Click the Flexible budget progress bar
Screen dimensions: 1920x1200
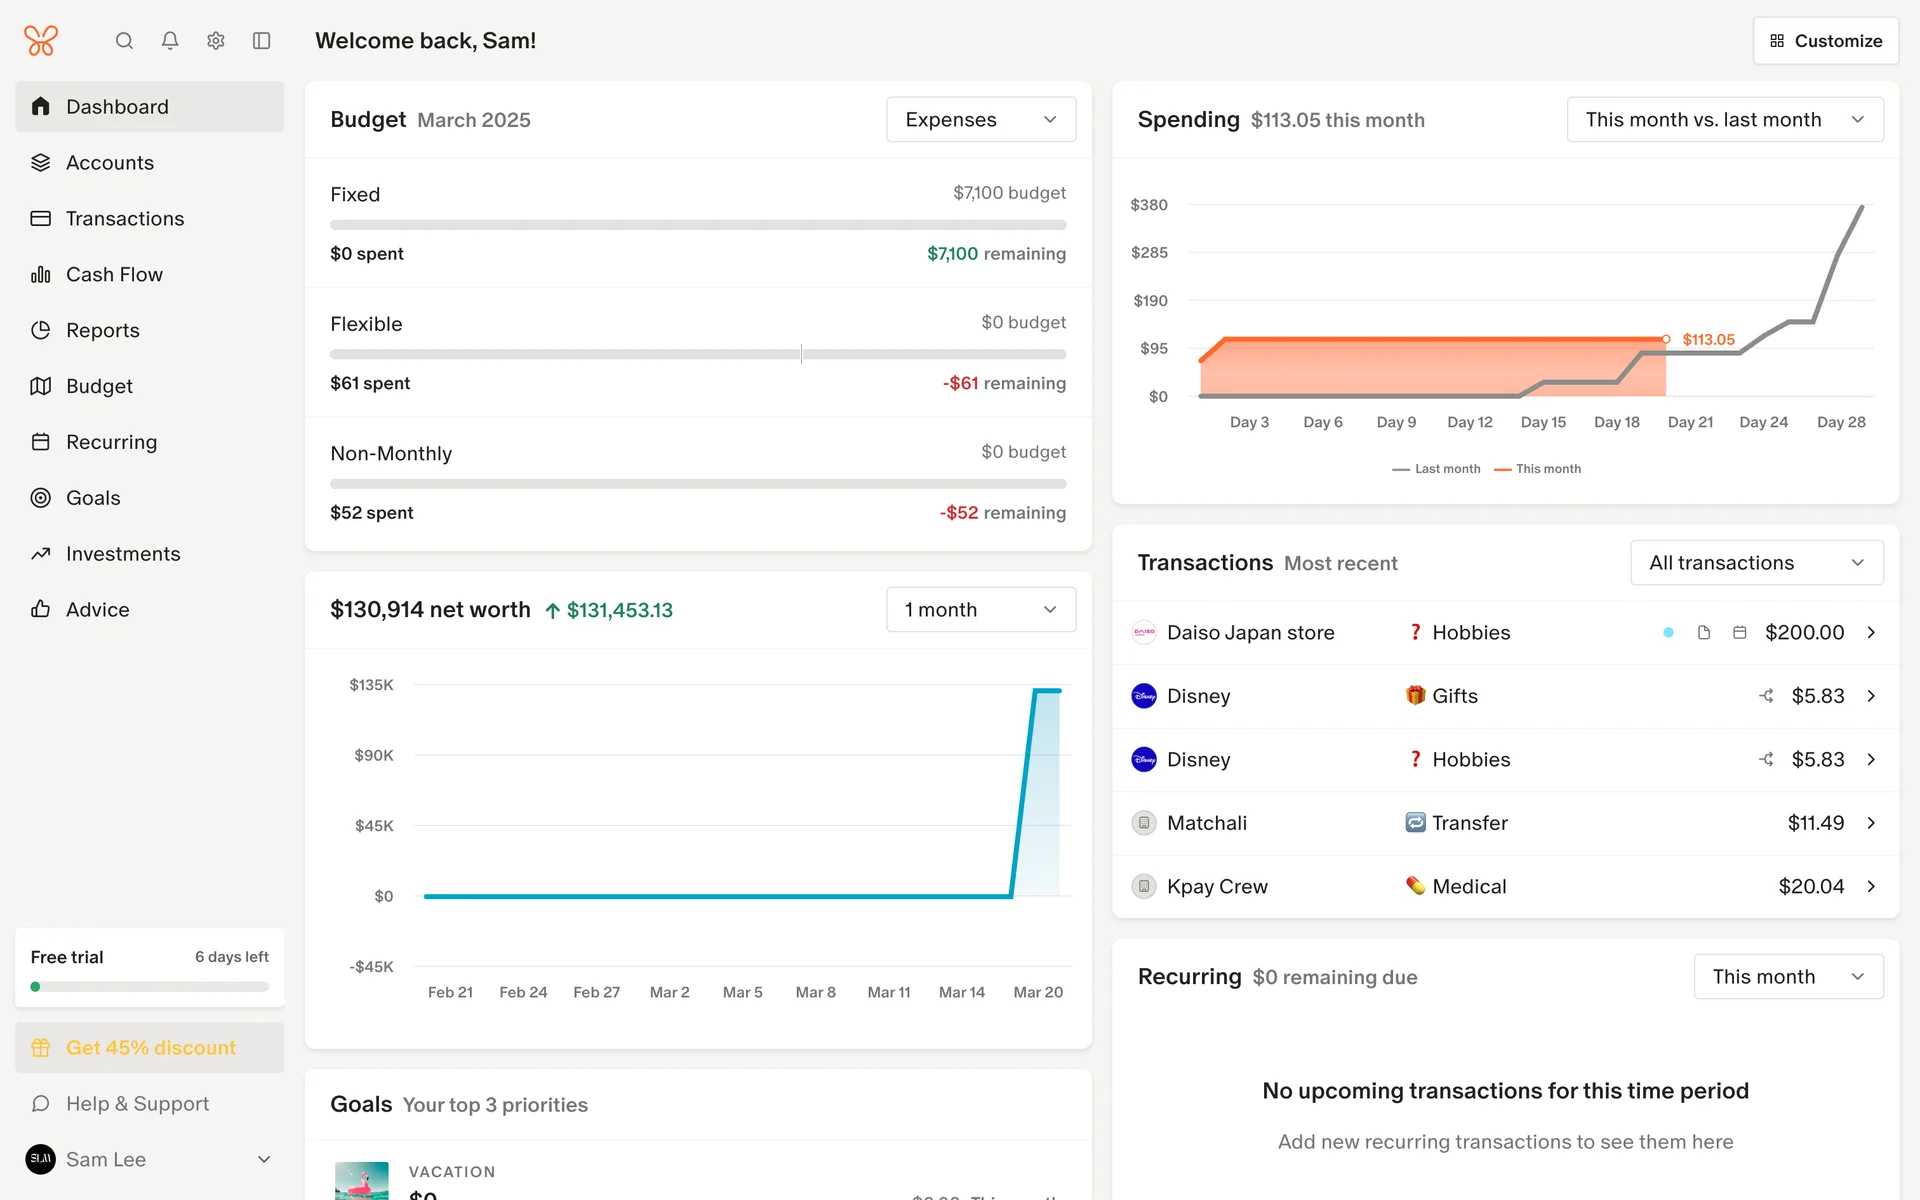(x=697, y=354)
